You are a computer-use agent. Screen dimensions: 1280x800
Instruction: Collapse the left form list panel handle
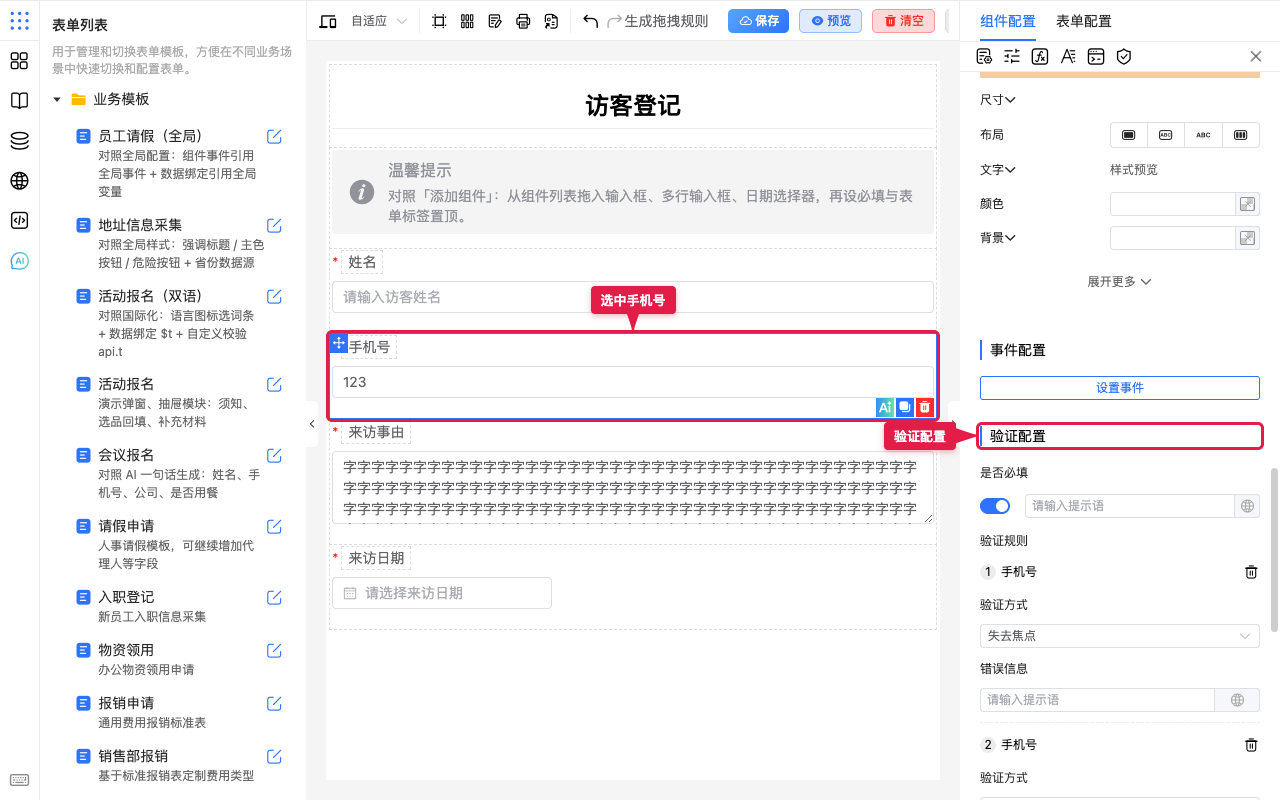point(311,424)
